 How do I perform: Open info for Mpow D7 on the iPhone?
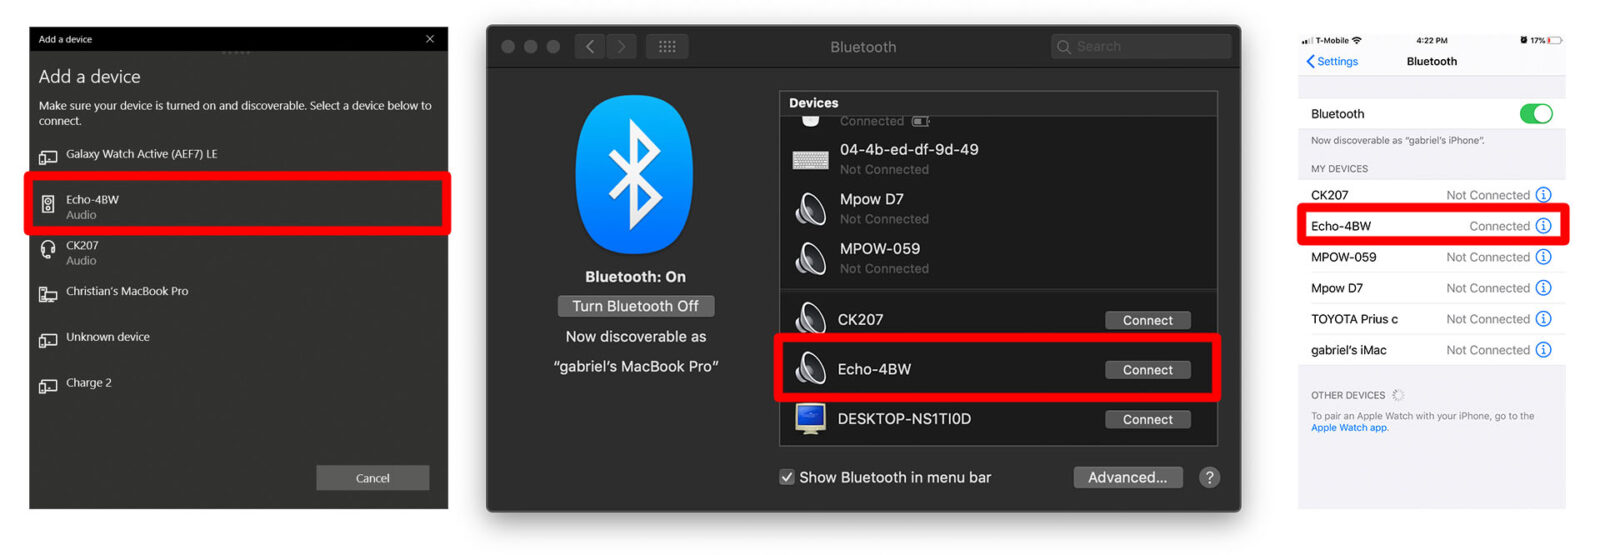coord(1544,288)
